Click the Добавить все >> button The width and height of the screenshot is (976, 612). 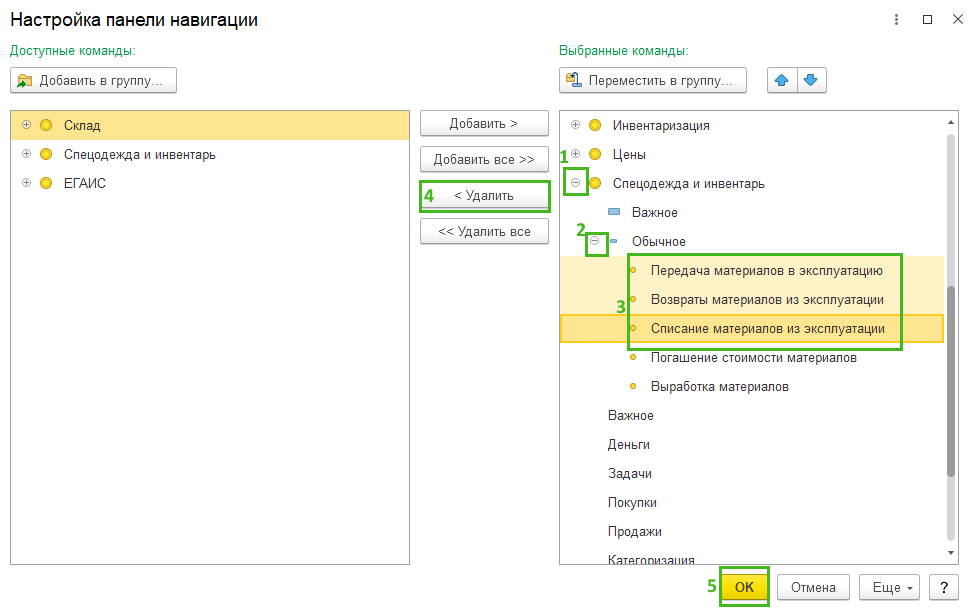(484, 159)
